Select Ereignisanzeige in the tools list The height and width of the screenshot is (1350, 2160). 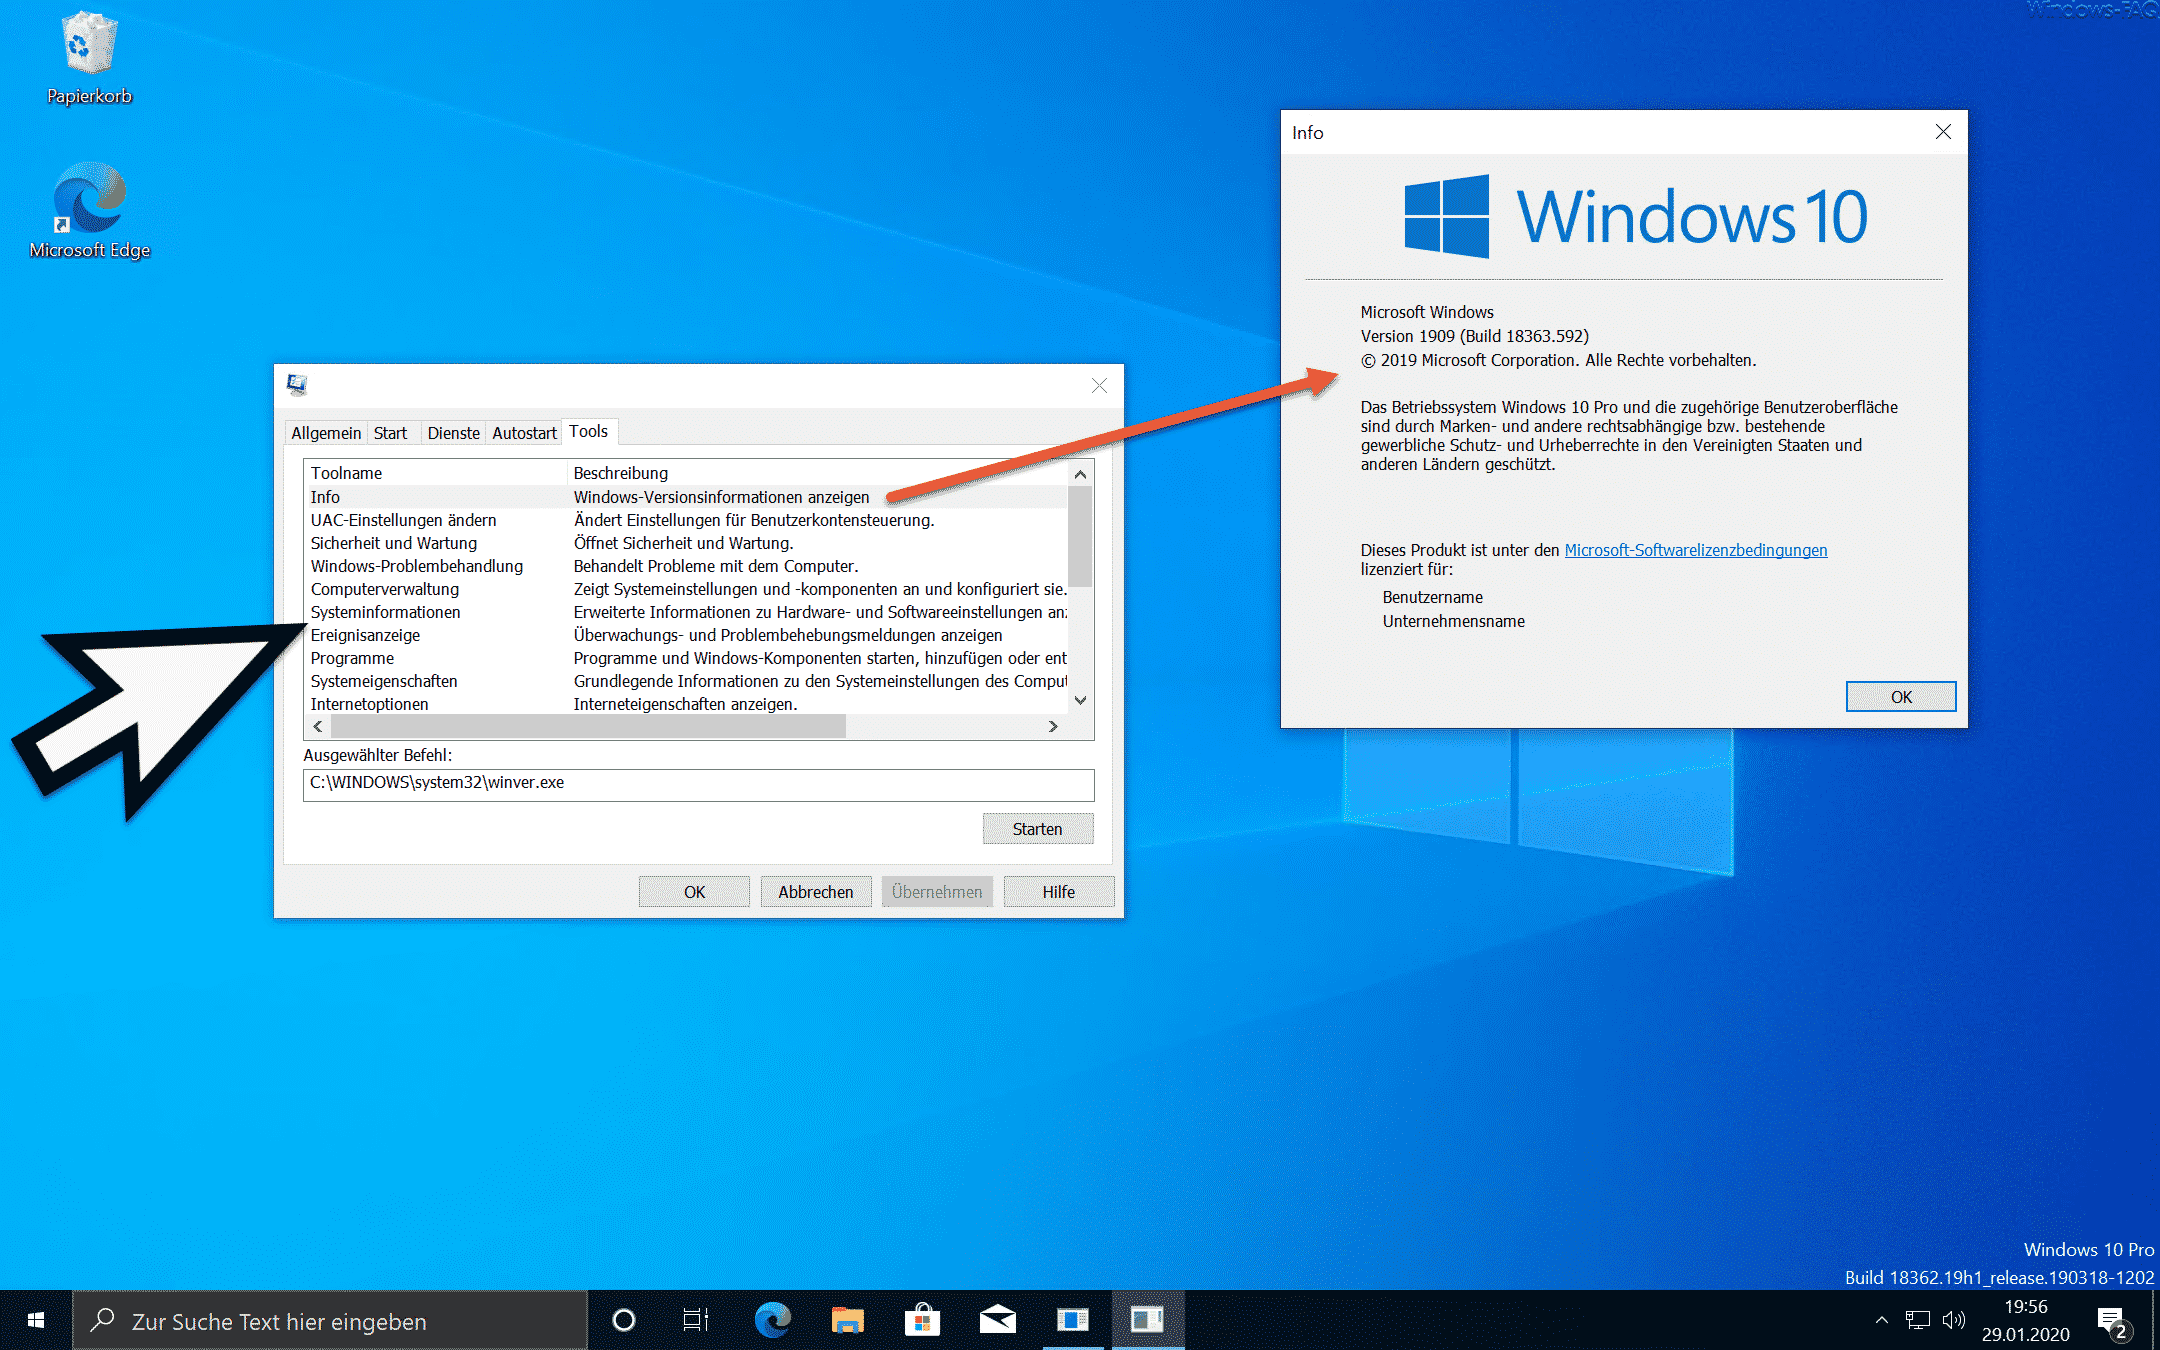pos(365,635)
